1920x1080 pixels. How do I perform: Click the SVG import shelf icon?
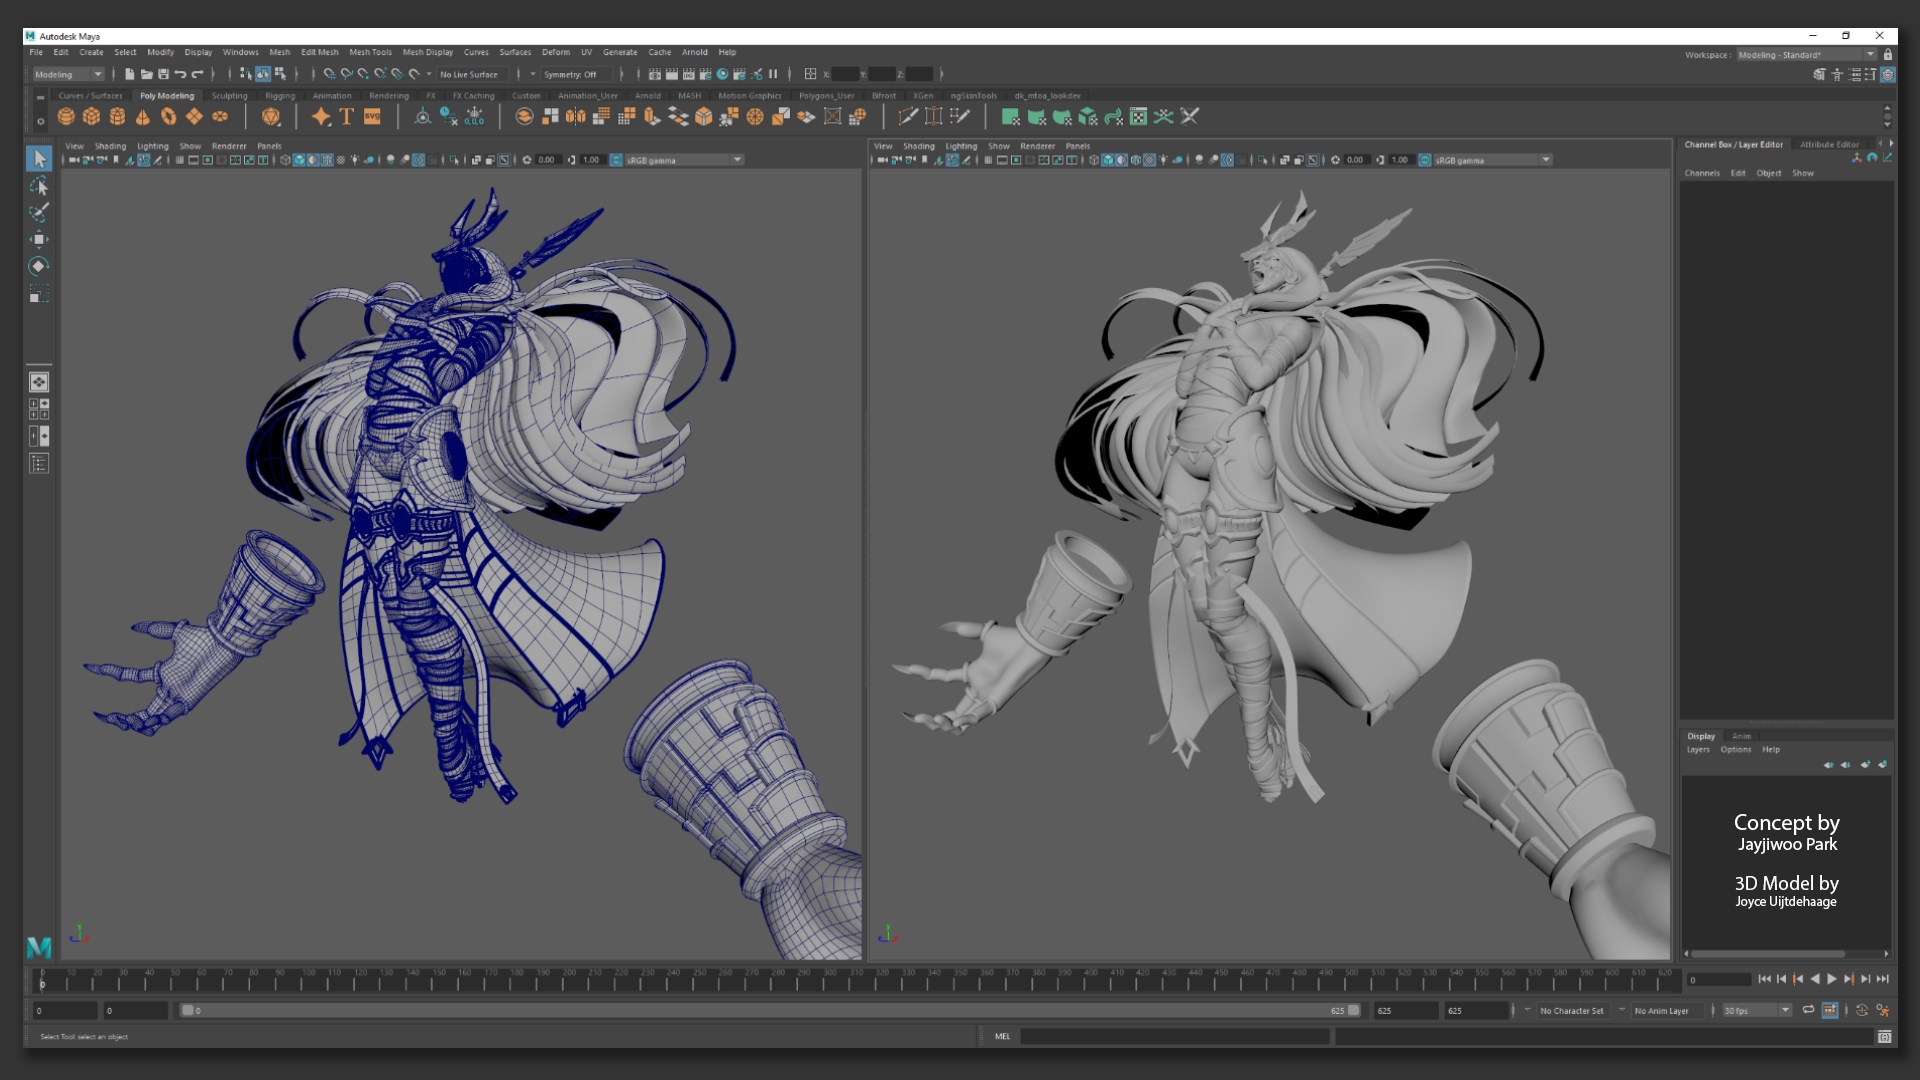click(372, 117)
